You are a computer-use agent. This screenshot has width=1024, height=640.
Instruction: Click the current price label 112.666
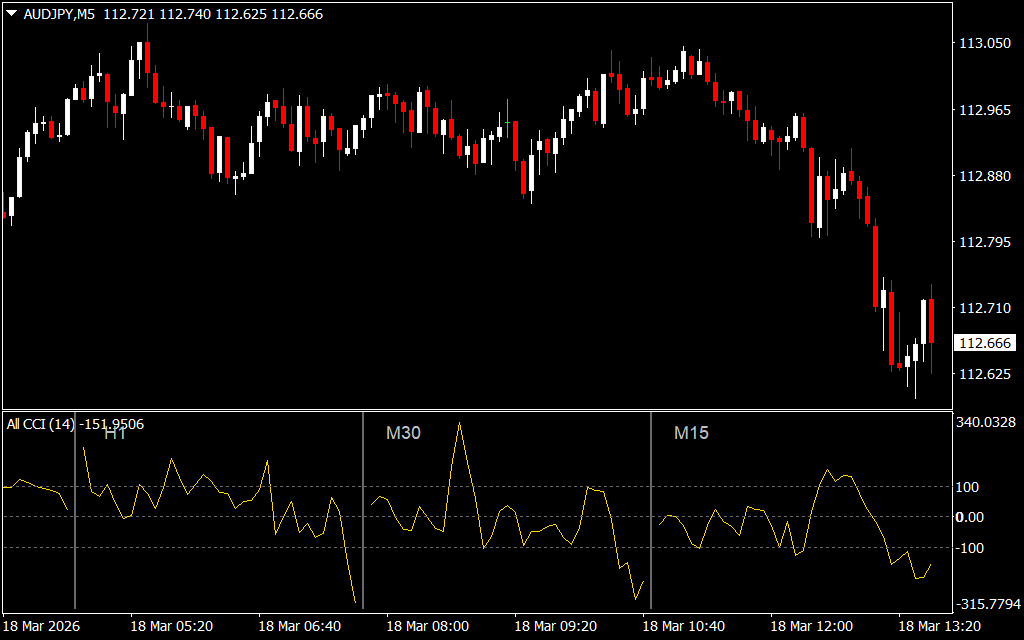pos(984,343)
